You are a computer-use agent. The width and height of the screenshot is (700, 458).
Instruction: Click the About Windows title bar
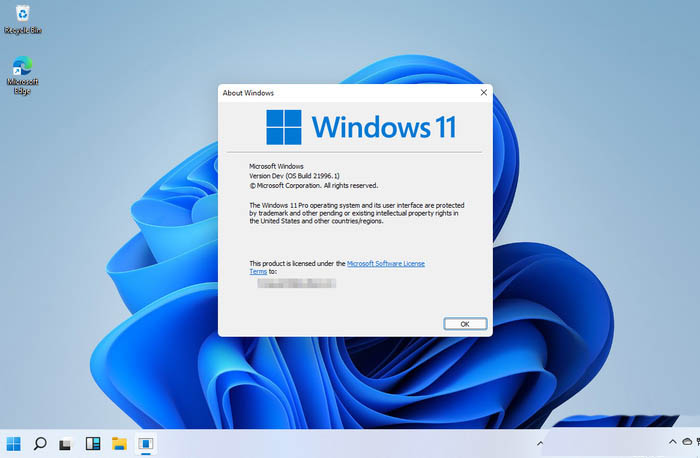(340, 93)
